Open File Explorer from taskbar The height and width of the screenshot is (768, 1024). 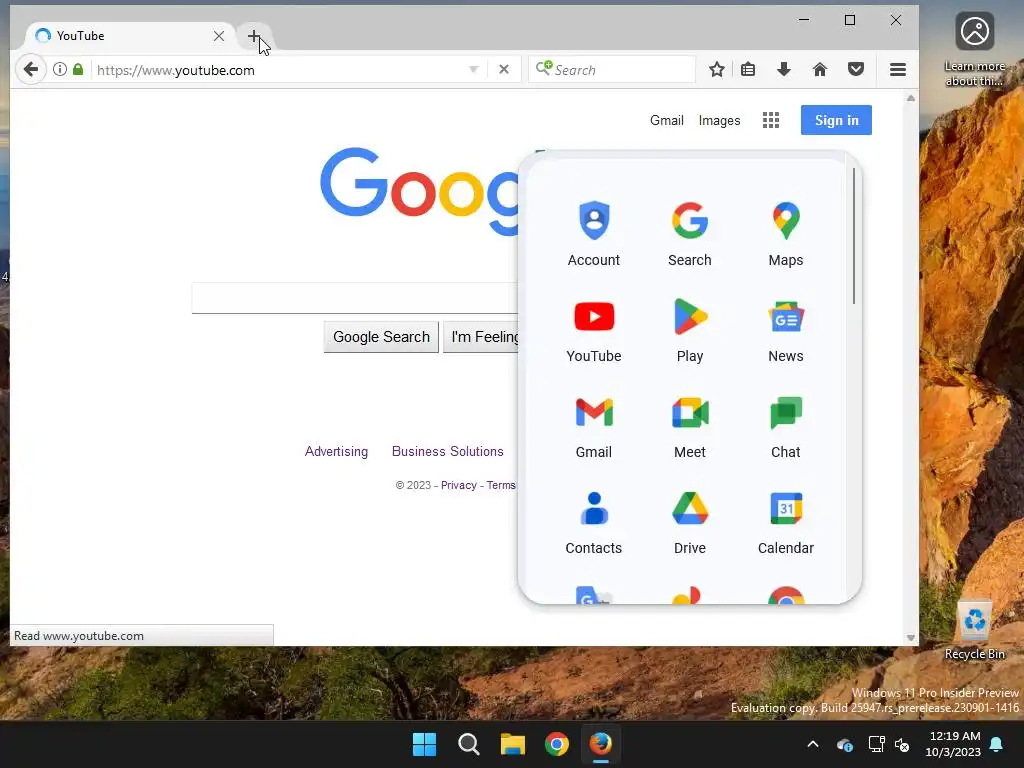513,744
